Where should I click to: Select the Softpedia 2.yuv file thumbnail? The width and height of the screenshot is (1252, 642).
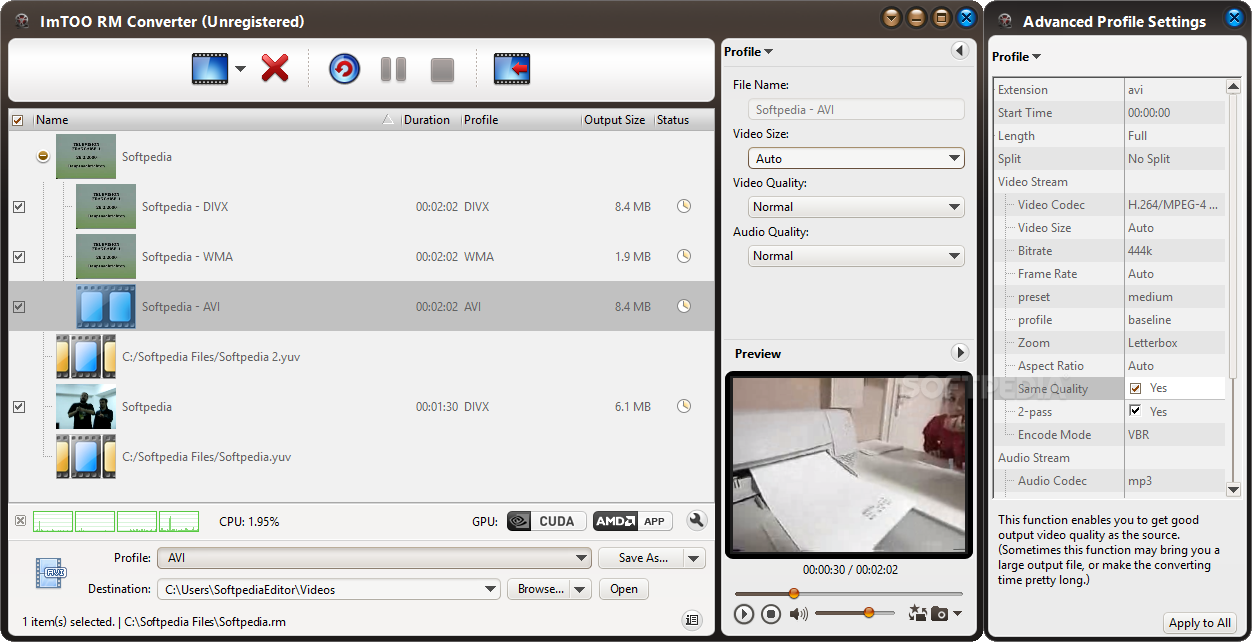click(86, 356)
